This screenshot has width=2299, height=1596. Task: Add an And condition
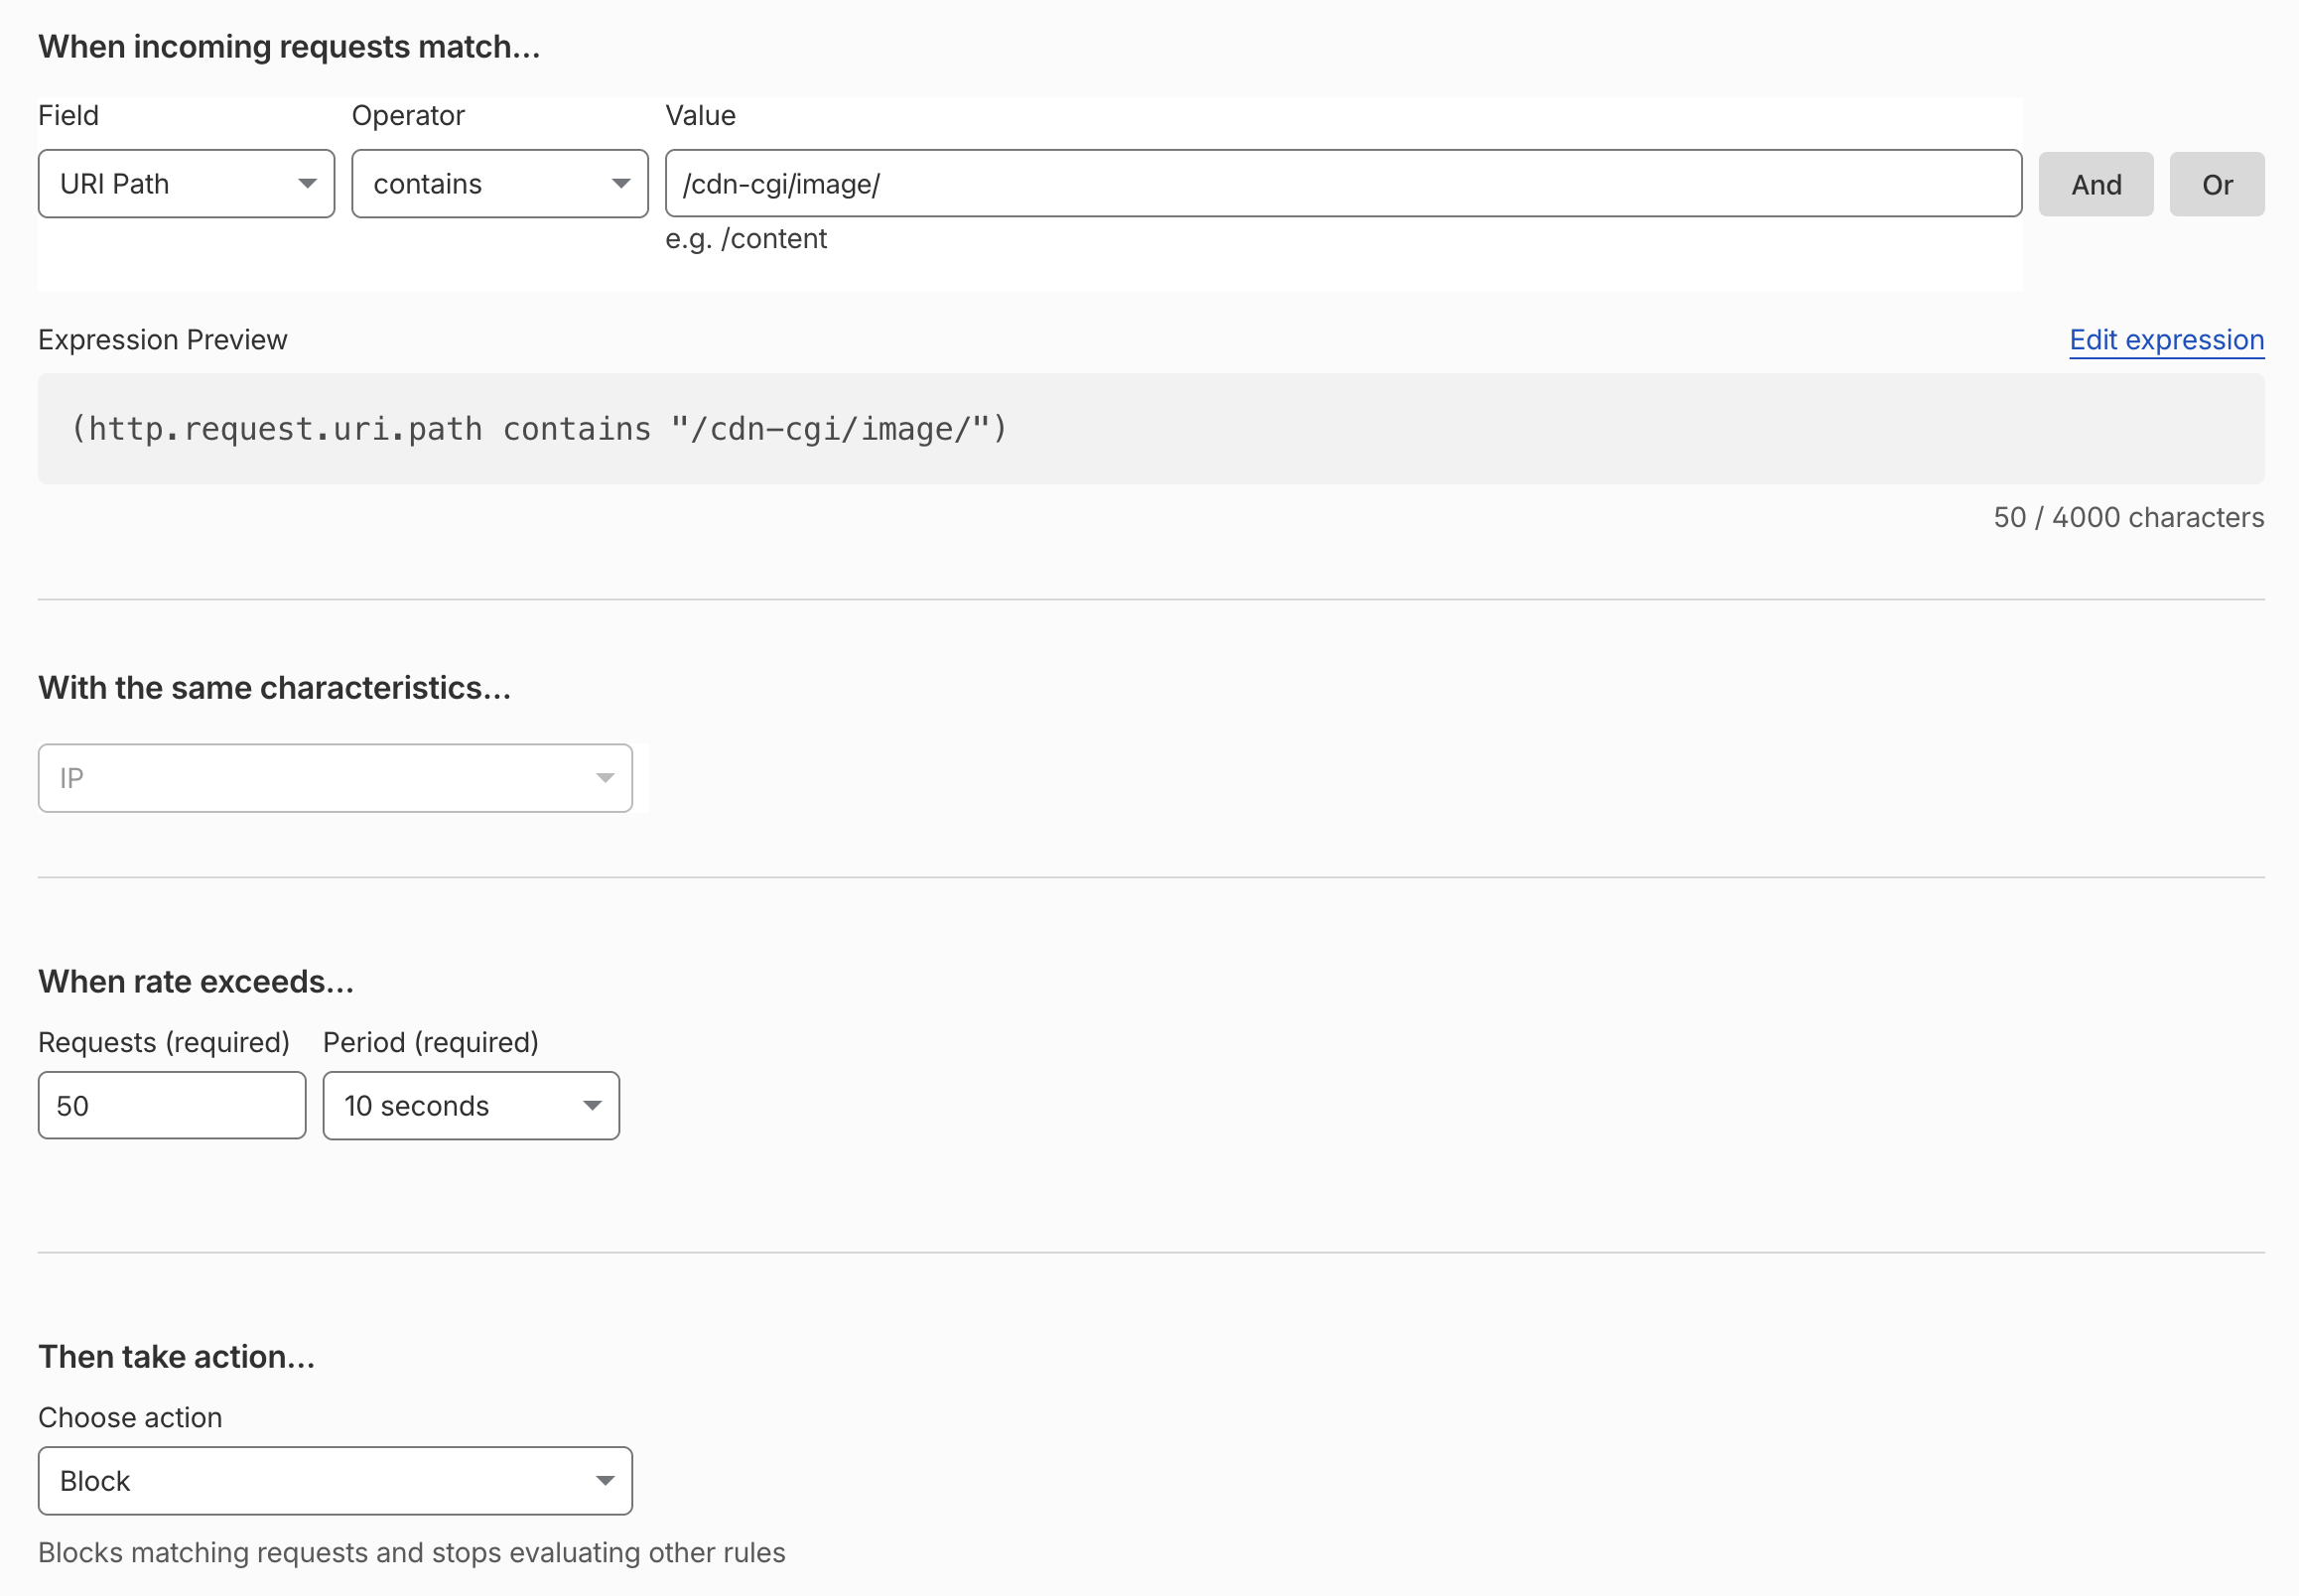coord(2096,184)
